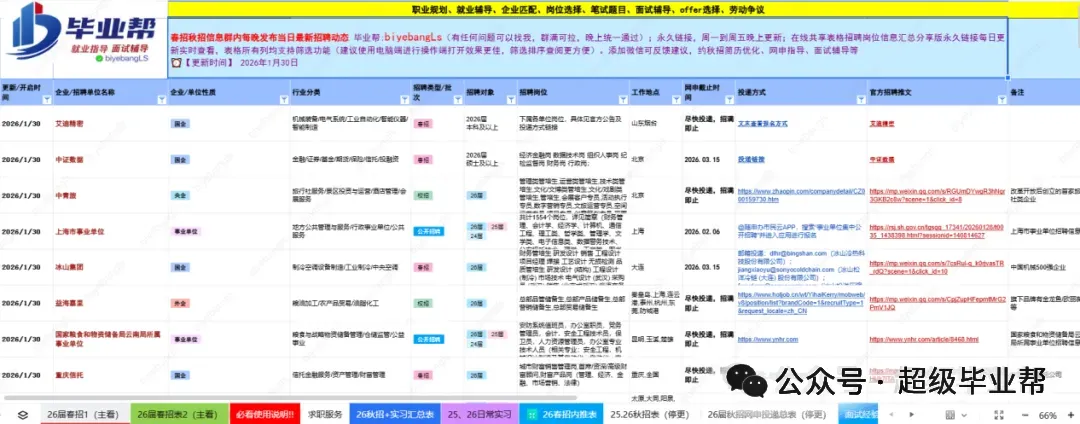Open the ynhr.com/article official post link
This screenshot has height=424, width=1080.
tap(924, 339)
